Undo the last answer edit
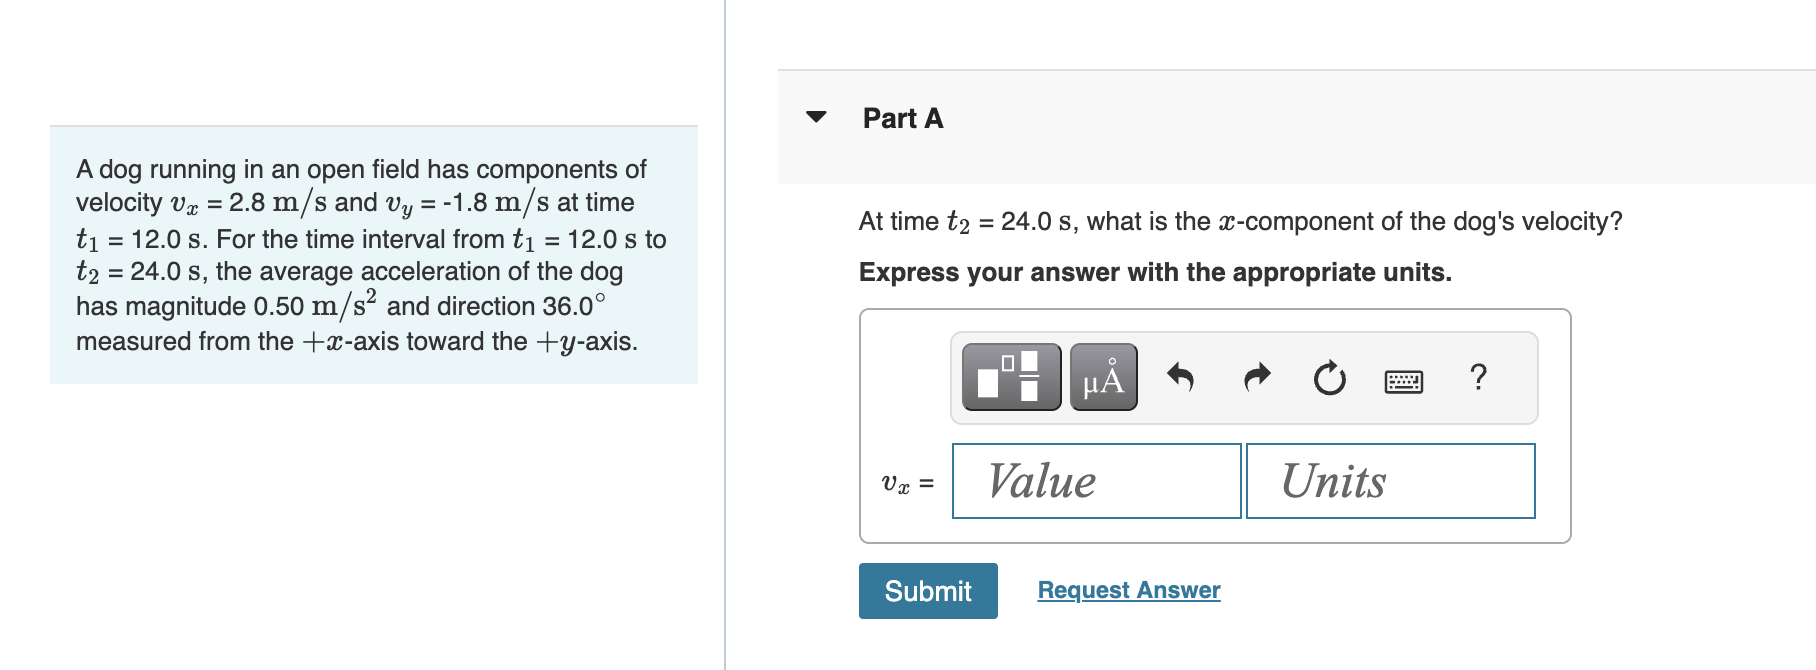 [1183, 378]
